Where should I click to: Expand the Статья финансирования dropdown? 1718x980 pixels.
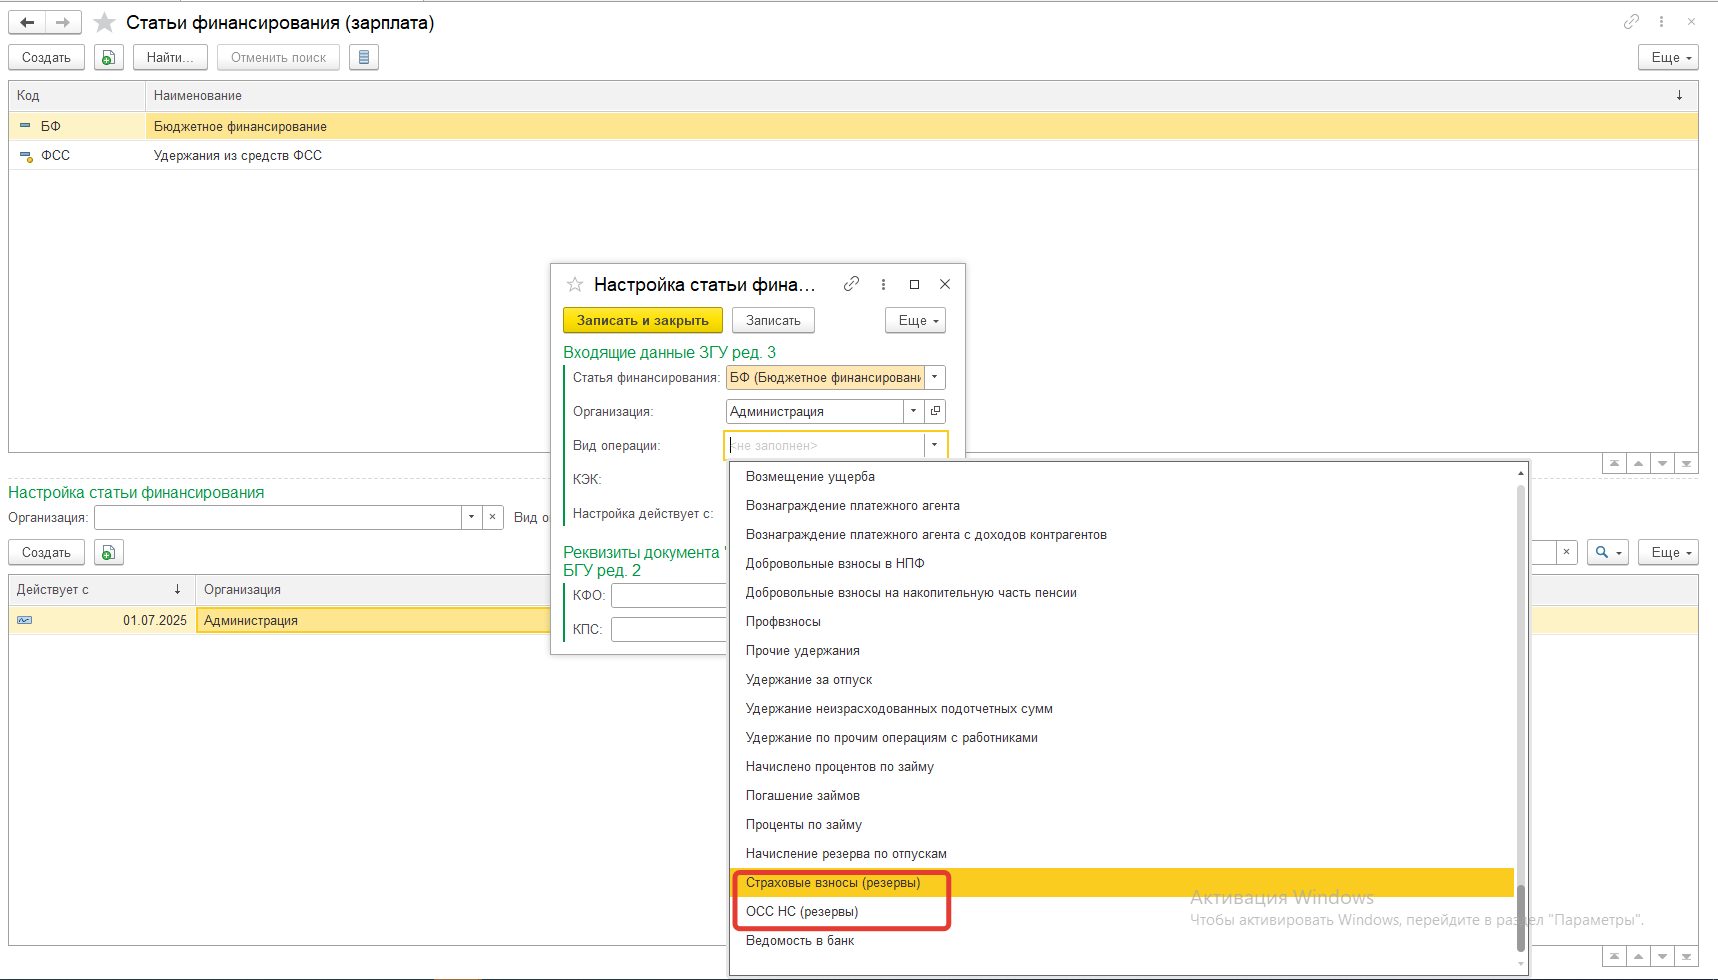click(935, 378)
